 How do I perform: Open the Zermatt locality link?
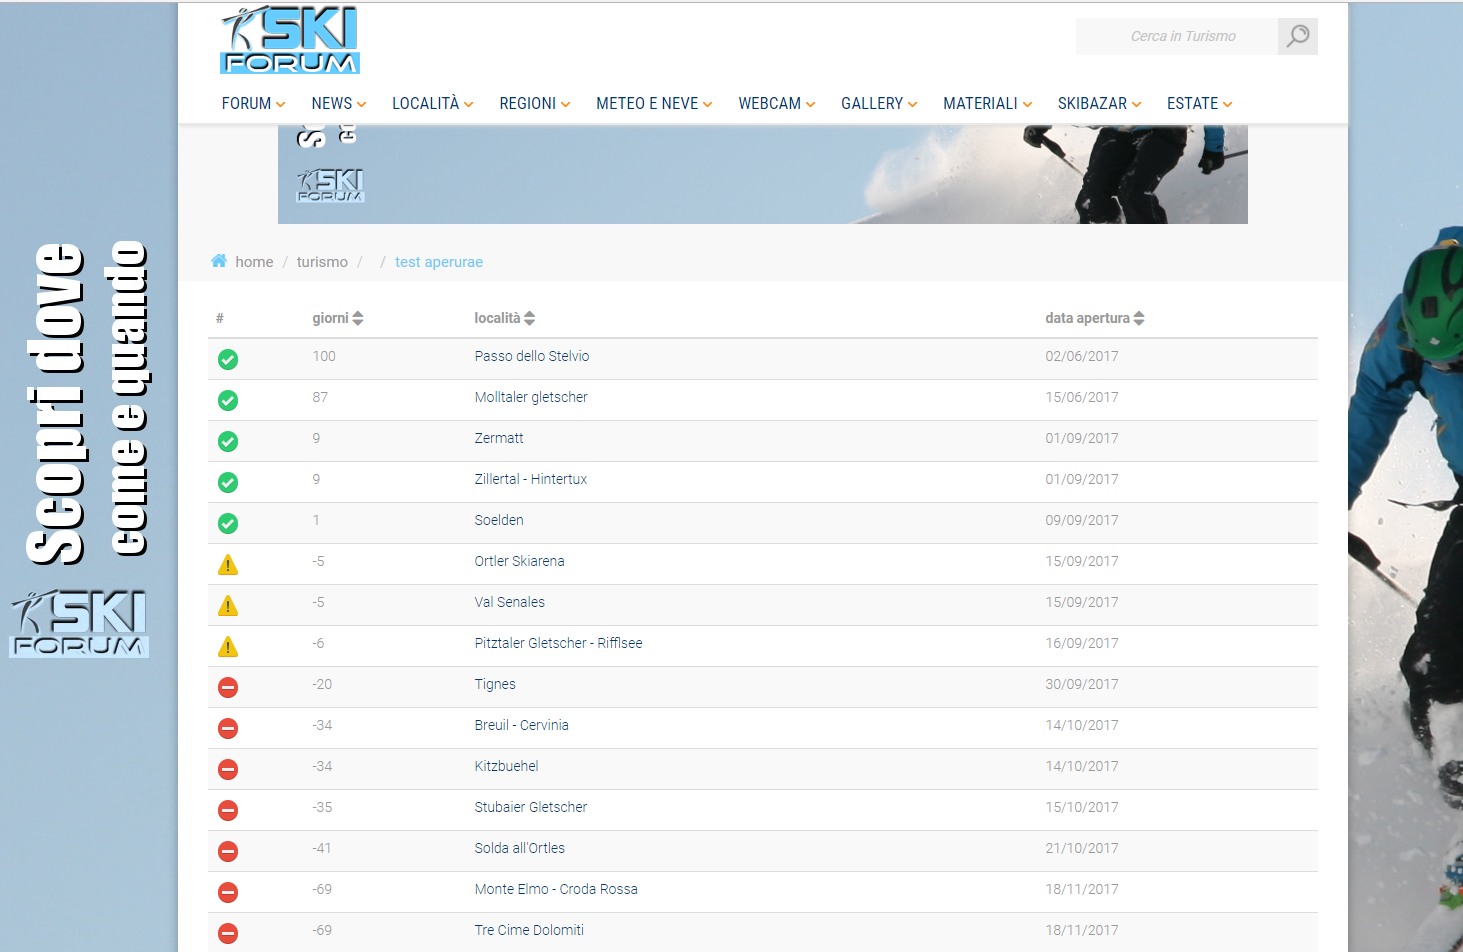coord(499,438)
